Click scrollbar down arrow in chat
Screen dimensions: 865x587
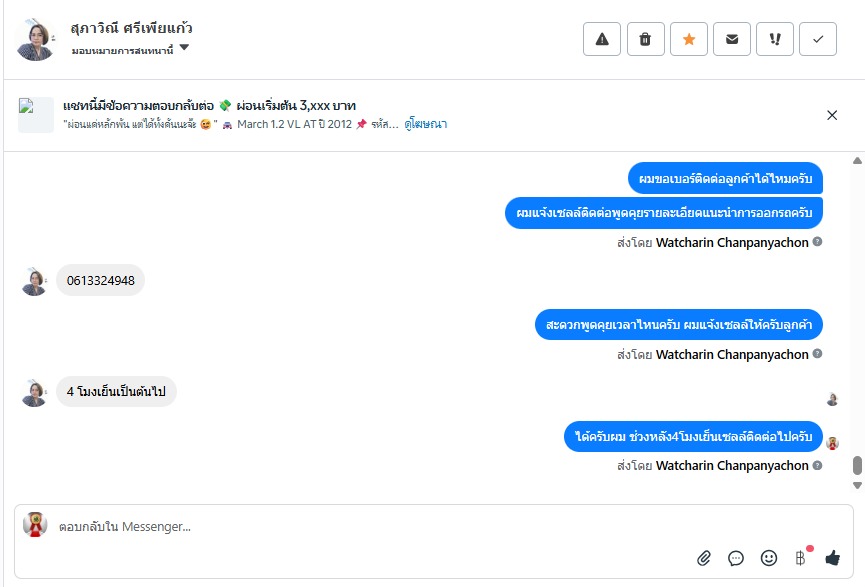pyautogui.click(x=857, y=485)
